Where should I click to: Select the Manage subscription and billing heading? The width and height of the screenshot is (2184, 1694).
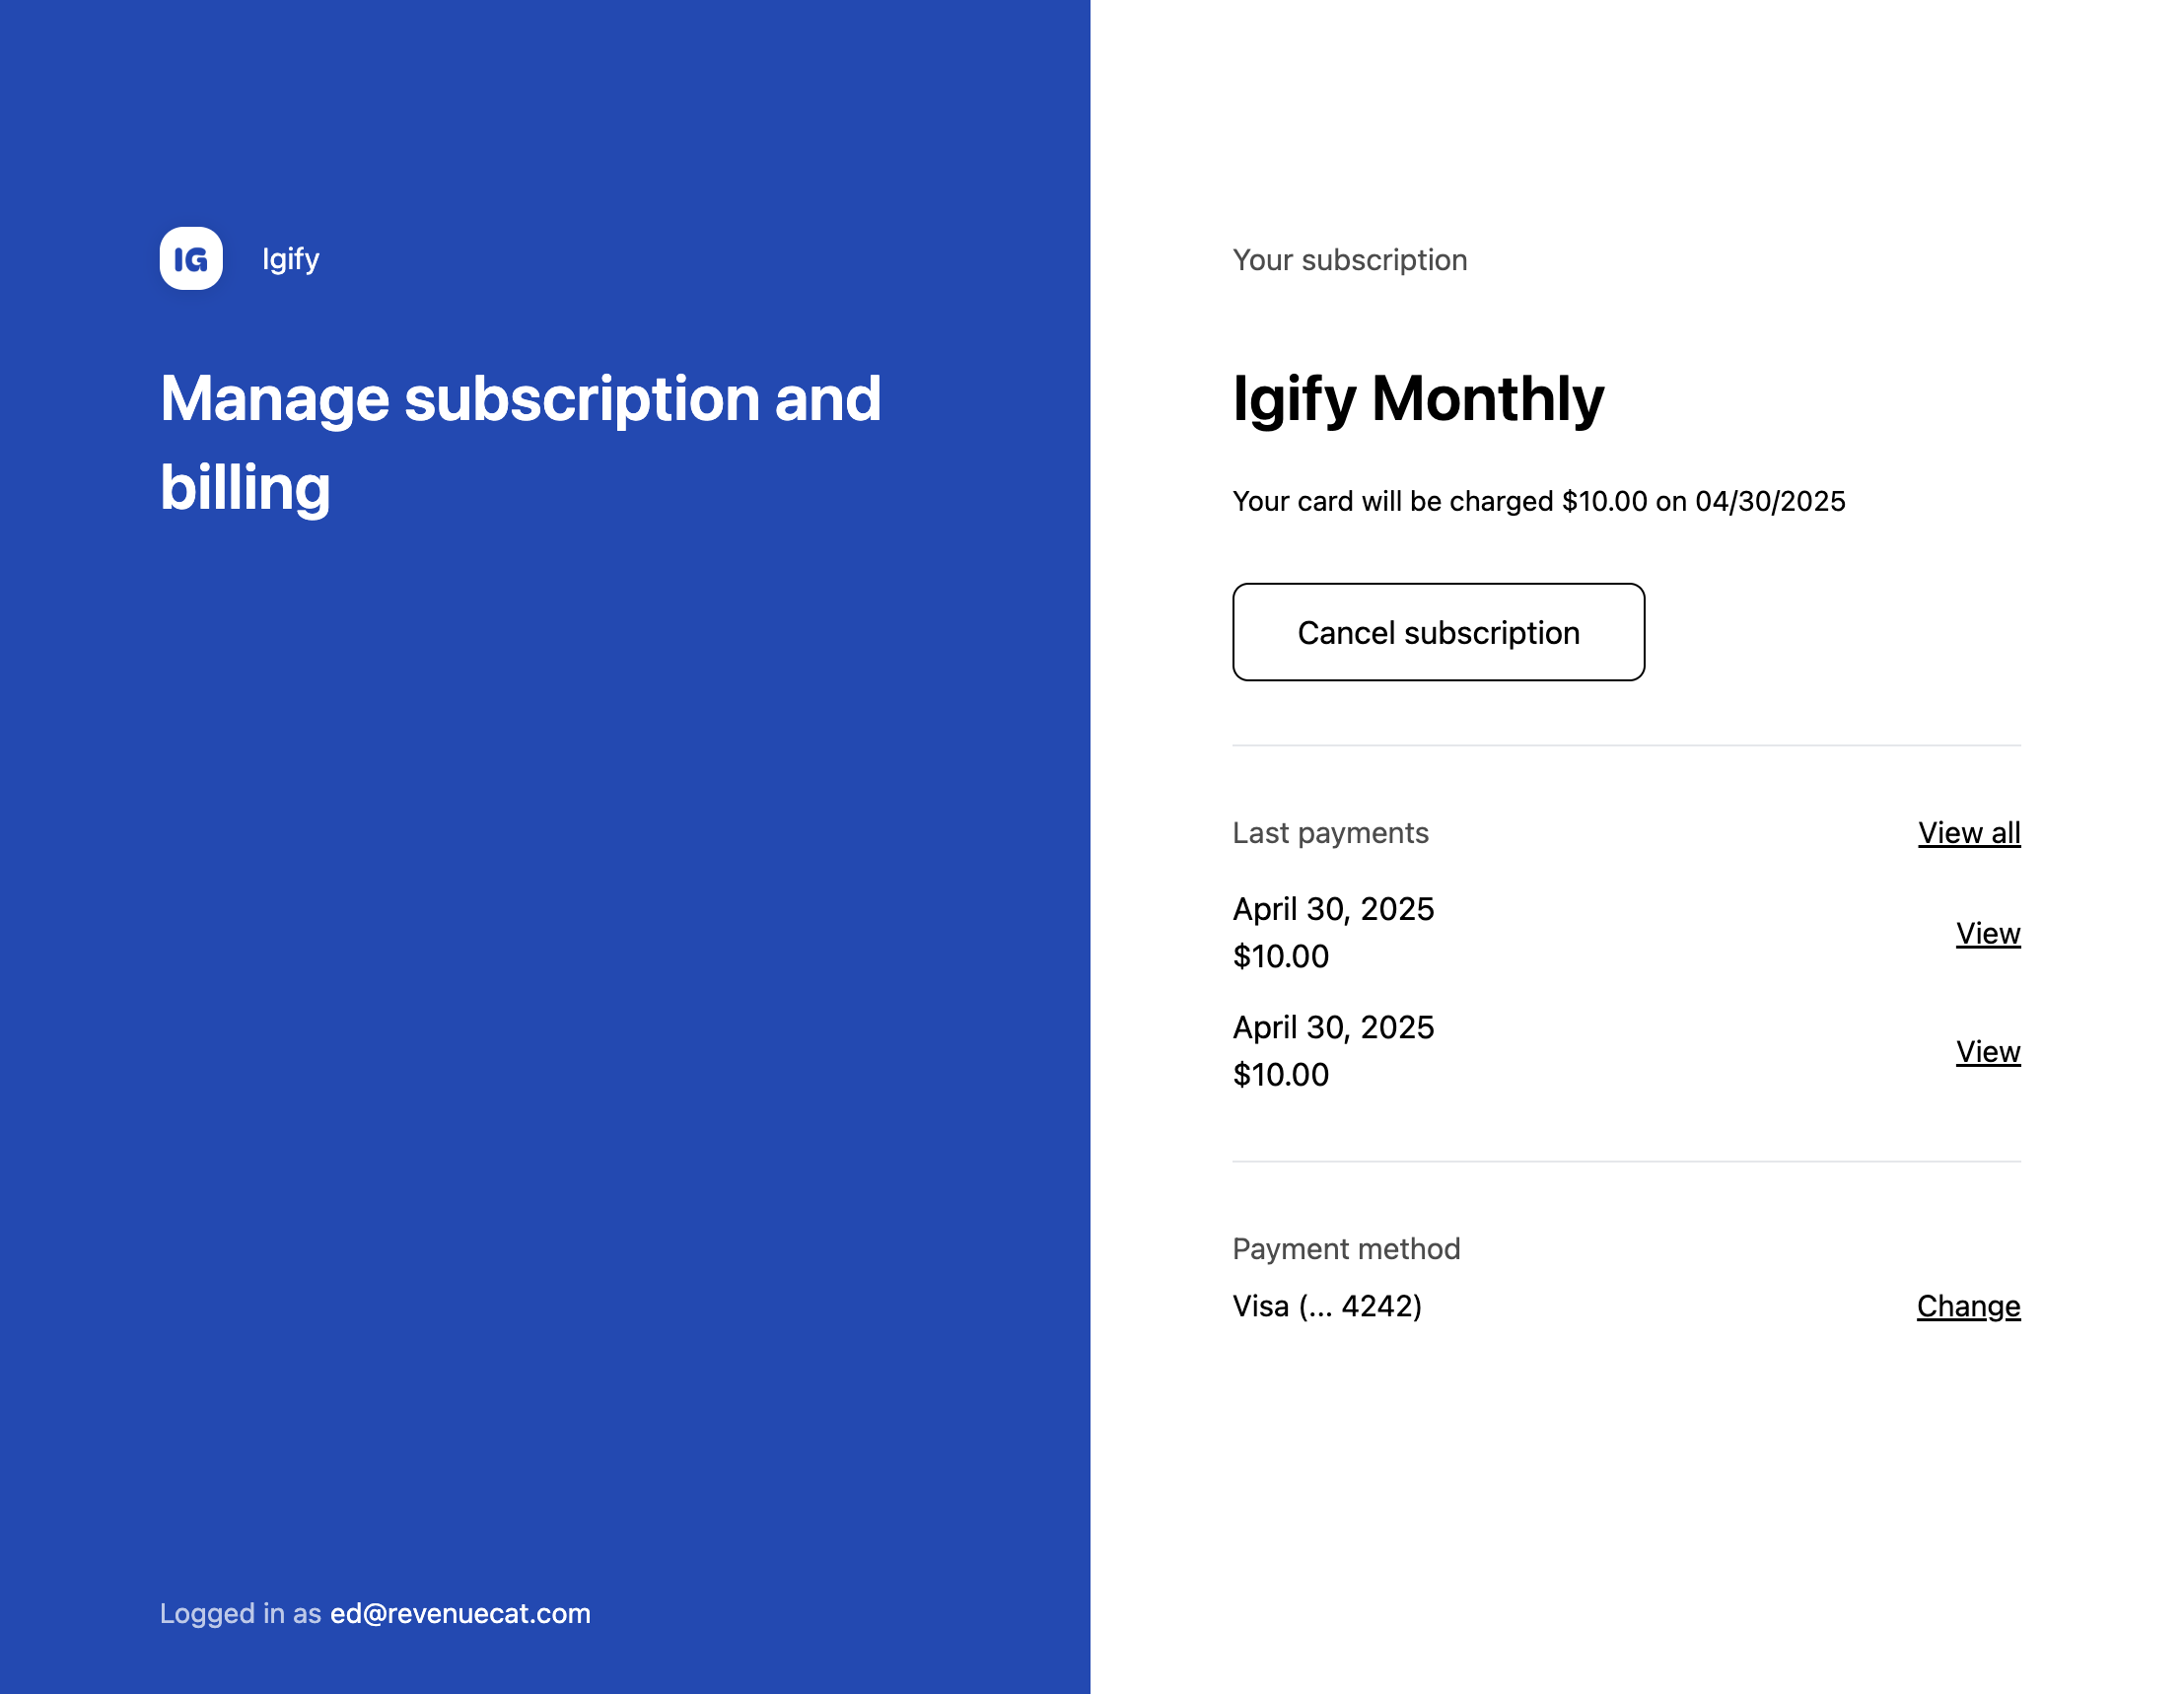click(520, 442)
